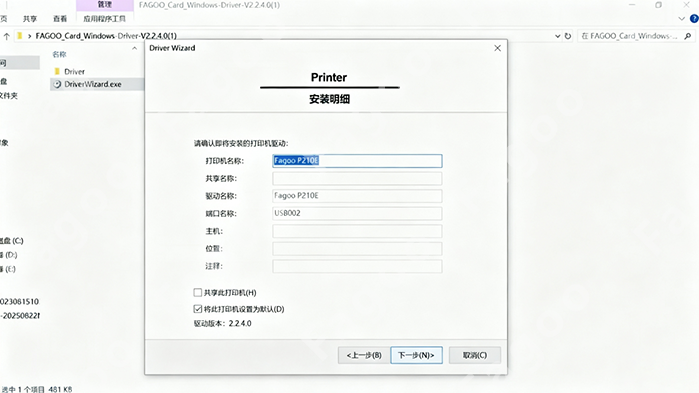Expand the ribbon chevron near help icon
This screenshot has height=393, width=699.
681,19
